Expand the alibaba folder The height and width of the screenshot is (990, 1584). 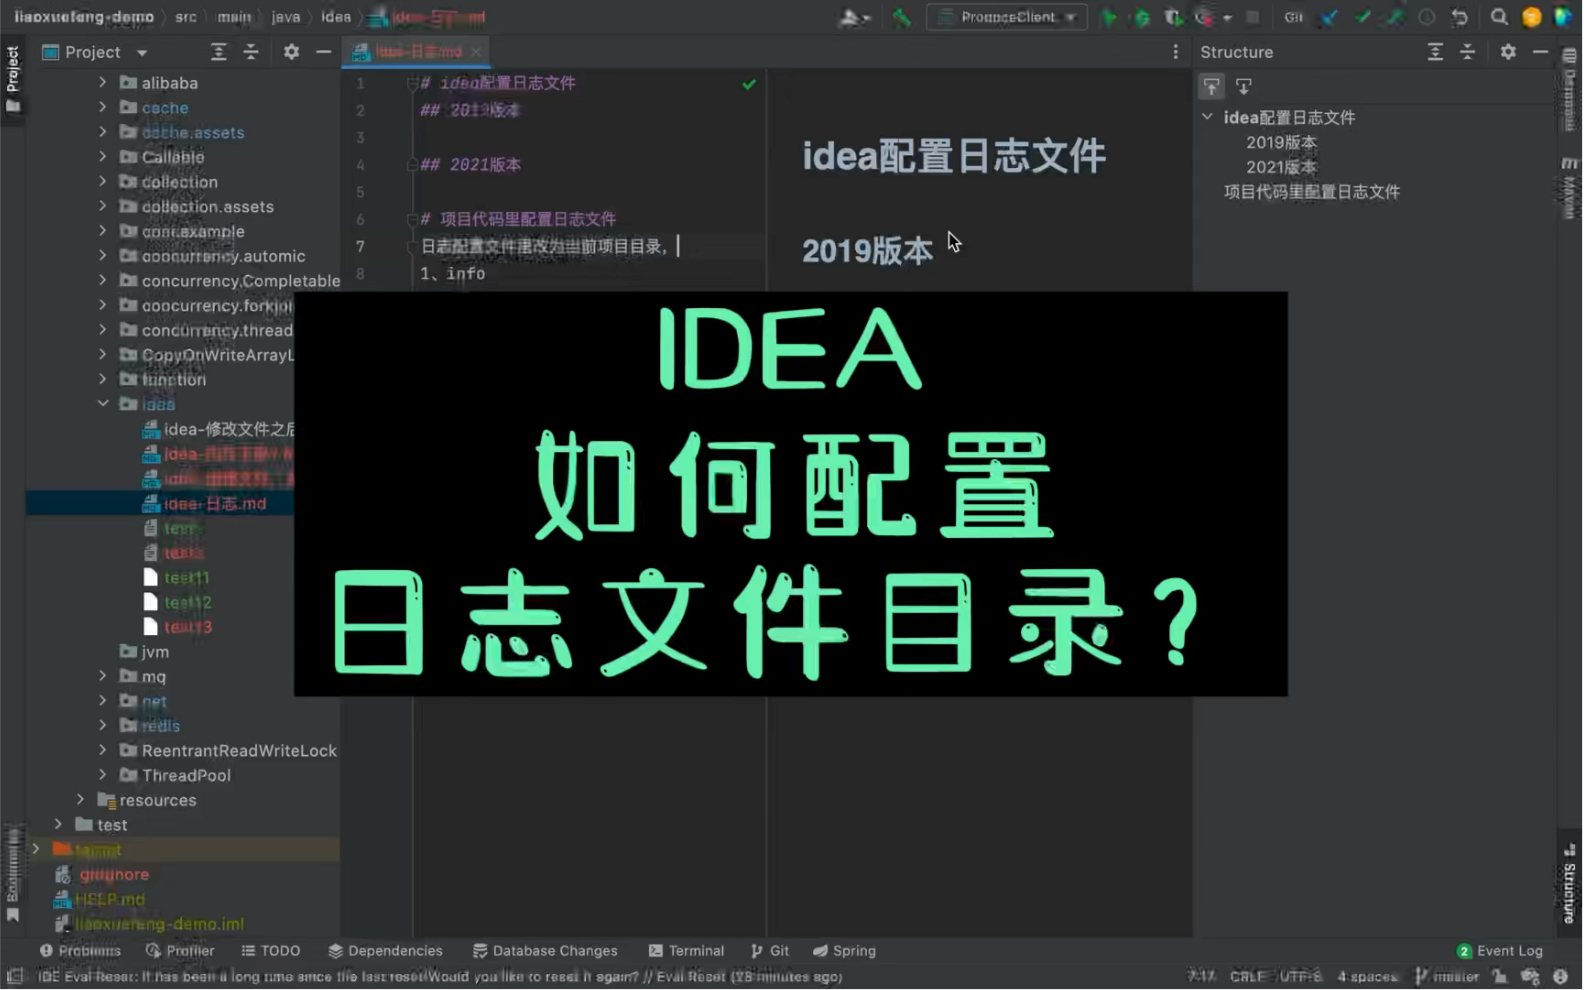(x=102, y=82)
